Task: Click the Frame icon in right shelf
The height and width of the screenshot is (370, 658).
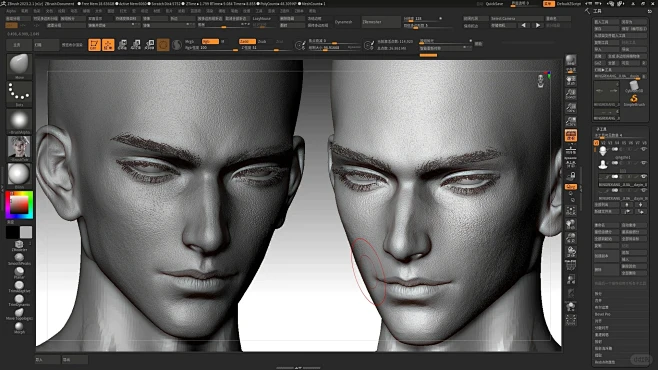Action: tap(571, 211)
